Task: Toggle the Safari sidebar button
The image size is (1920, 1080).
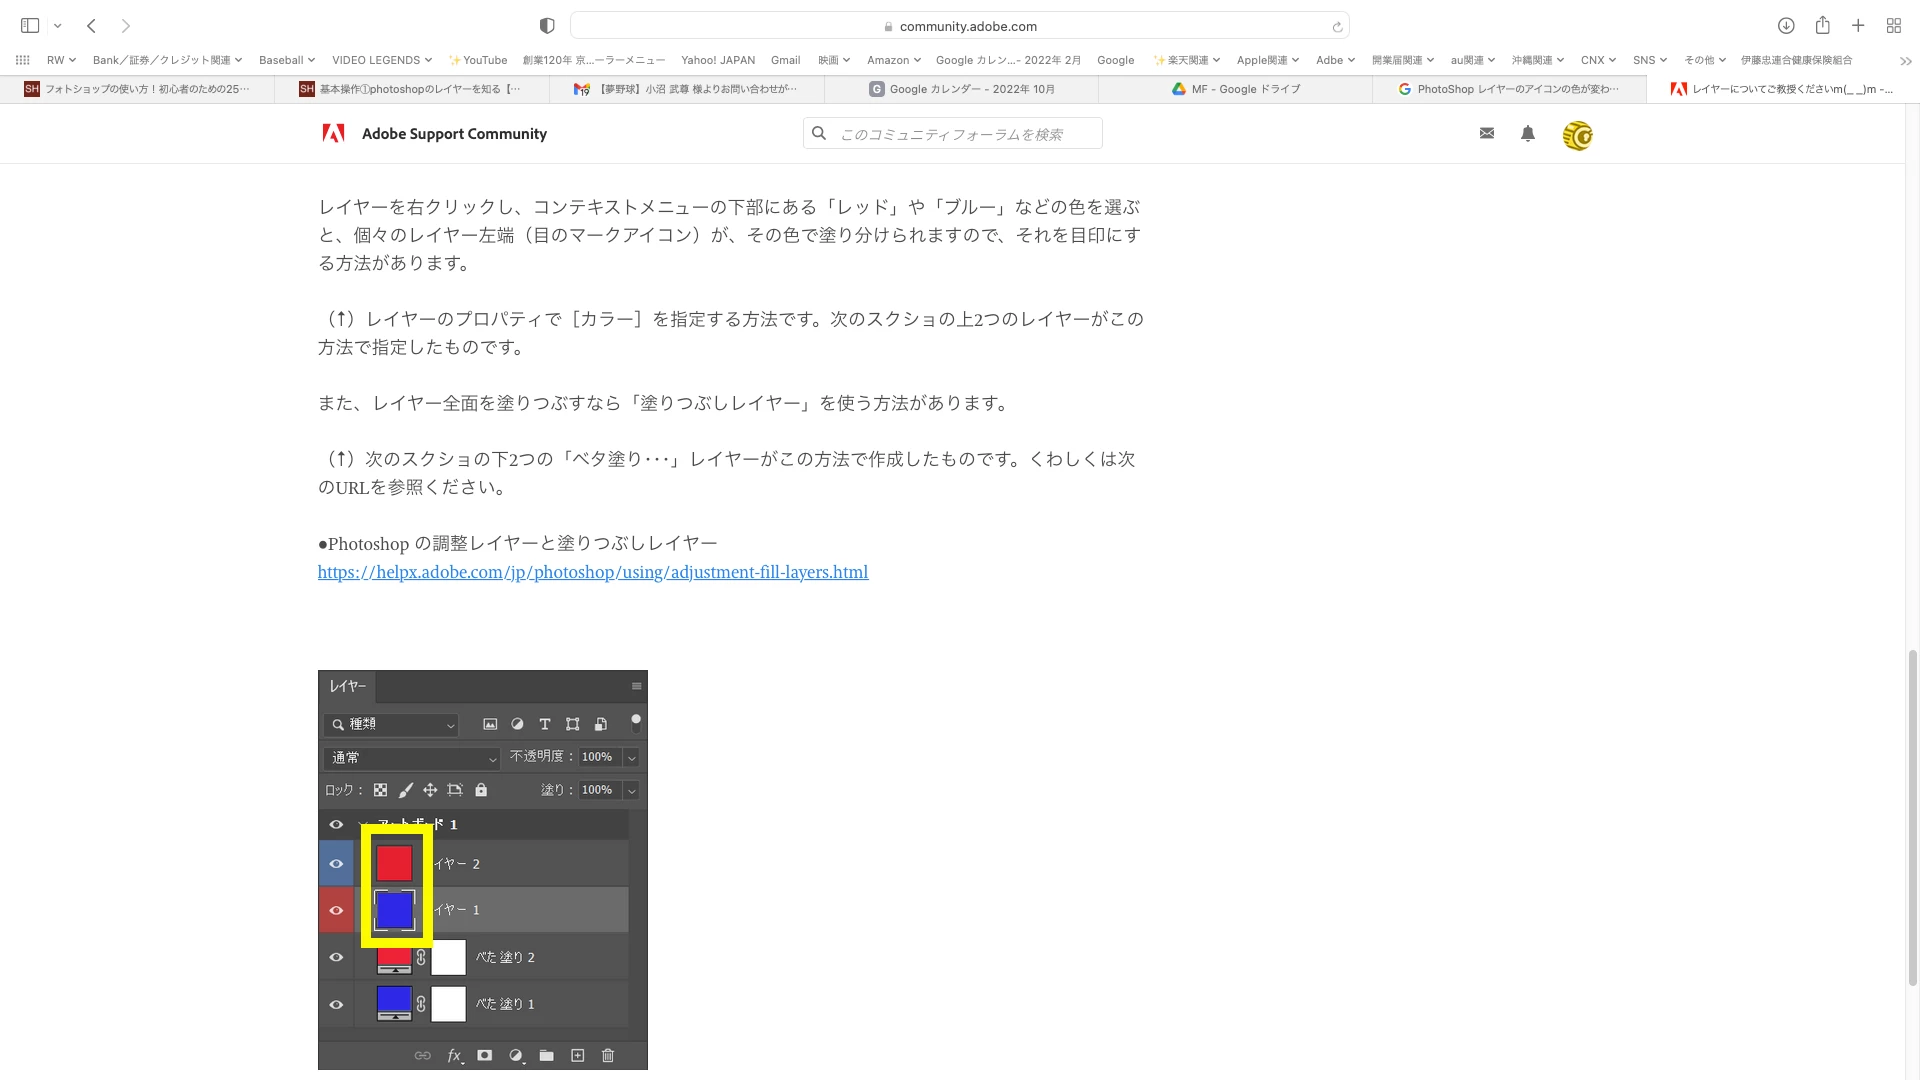Action: coord(30,26)
